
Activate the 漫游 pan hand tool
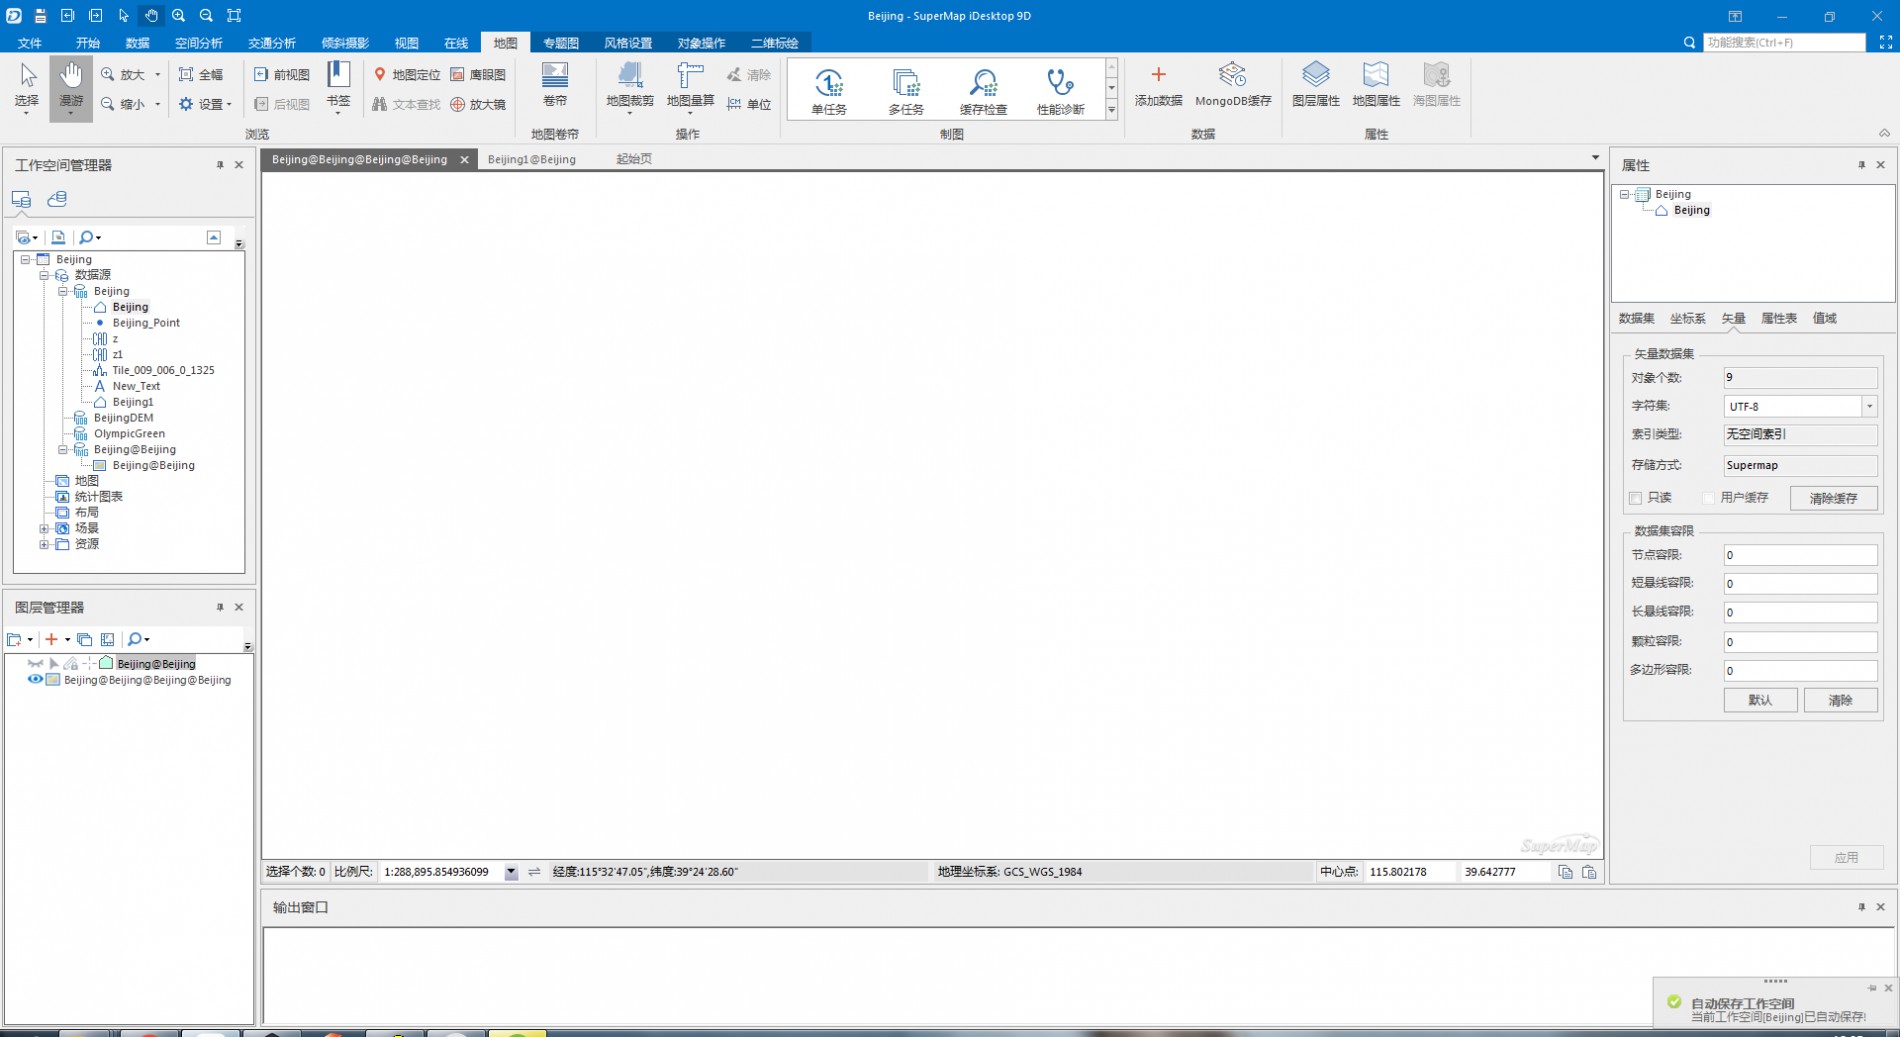[x=71, y=87]
